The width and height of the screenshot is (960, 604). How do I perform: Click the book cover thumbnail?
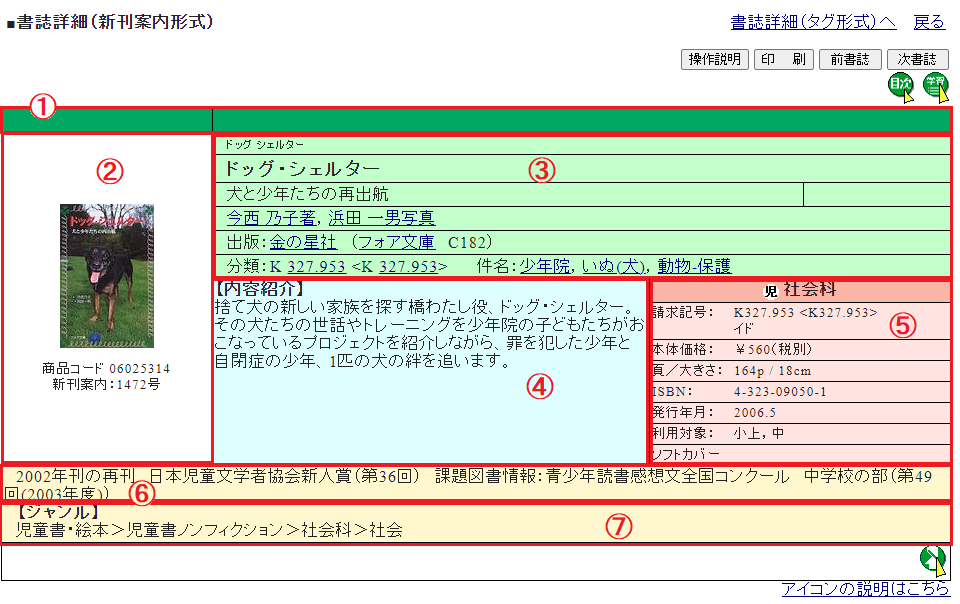[107, 276]
